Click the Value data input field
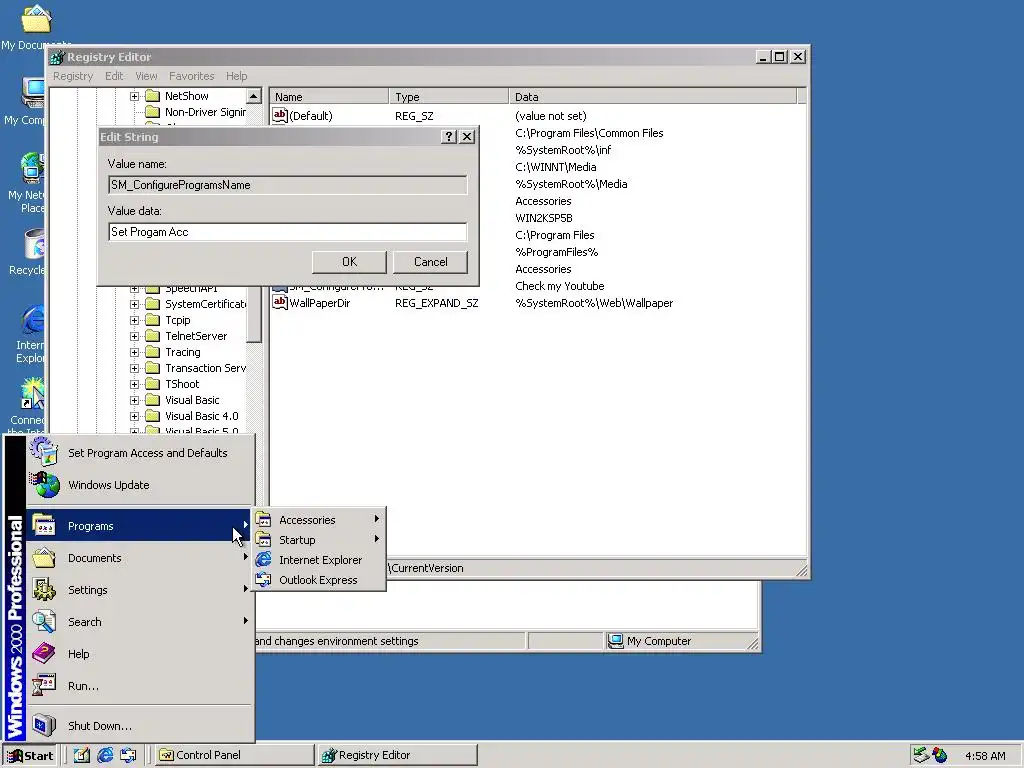The height and width of the screenshot is (768, 1024). (287, 232)
